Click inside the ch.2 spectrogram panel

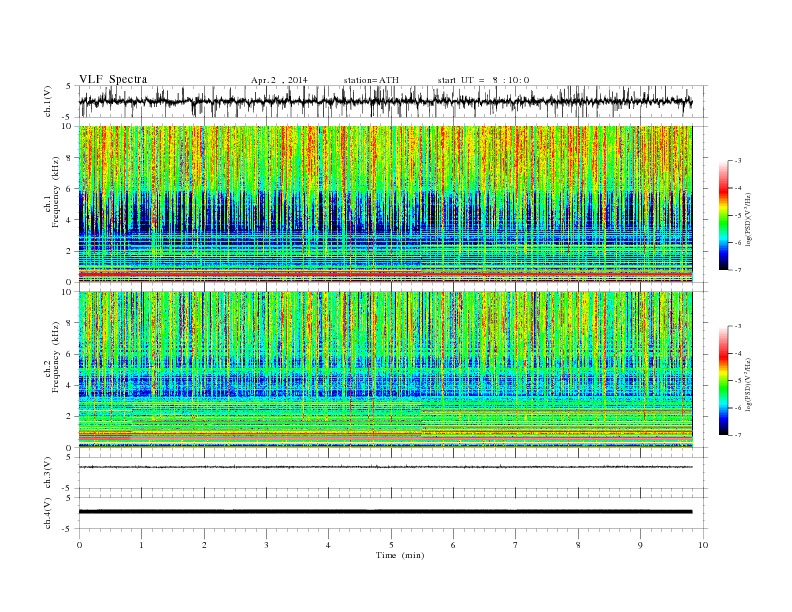point(385,369)
